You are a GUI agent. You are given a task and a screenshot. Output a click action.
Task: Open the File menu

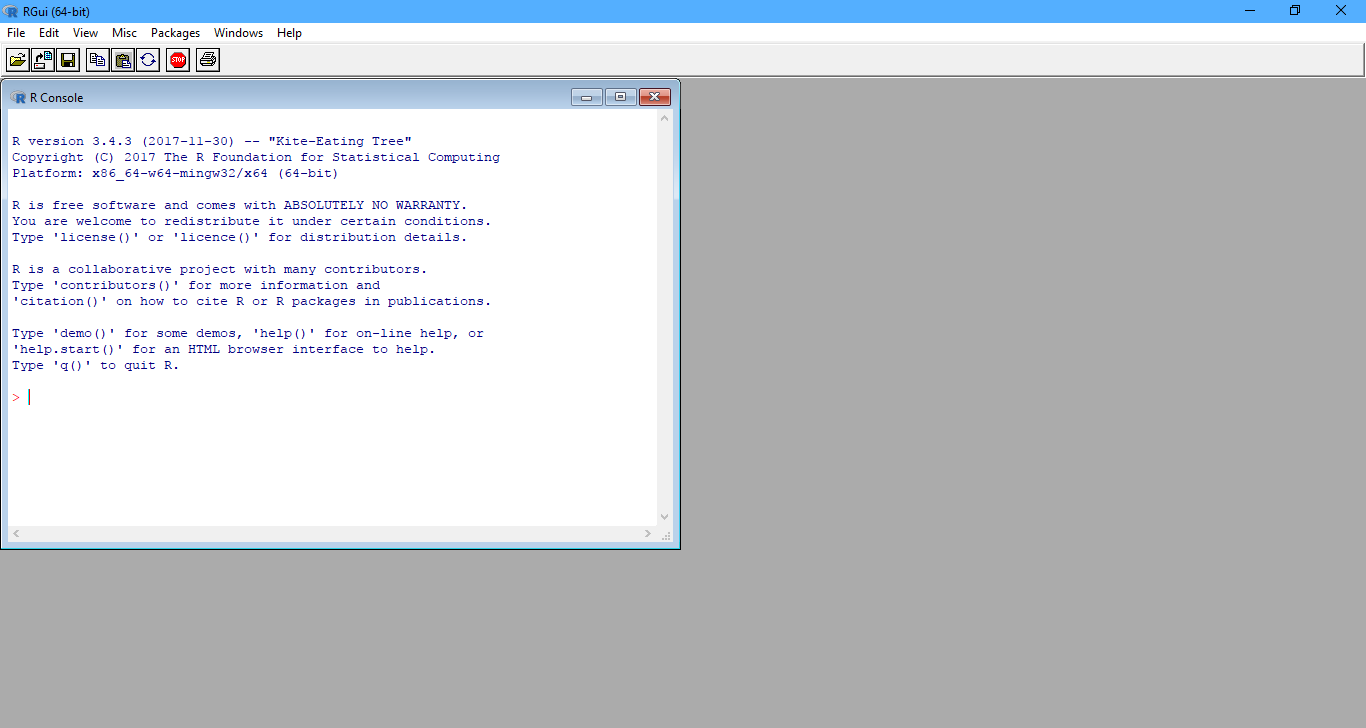tap(16, 33)
